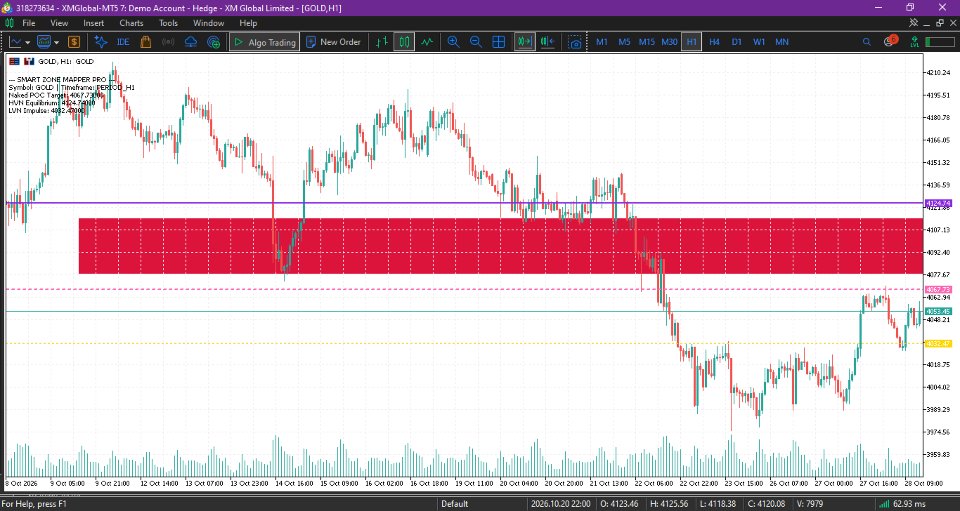Open the account icon with the red badge
This screenshot has width=960, height=511.
pos(890,41)
